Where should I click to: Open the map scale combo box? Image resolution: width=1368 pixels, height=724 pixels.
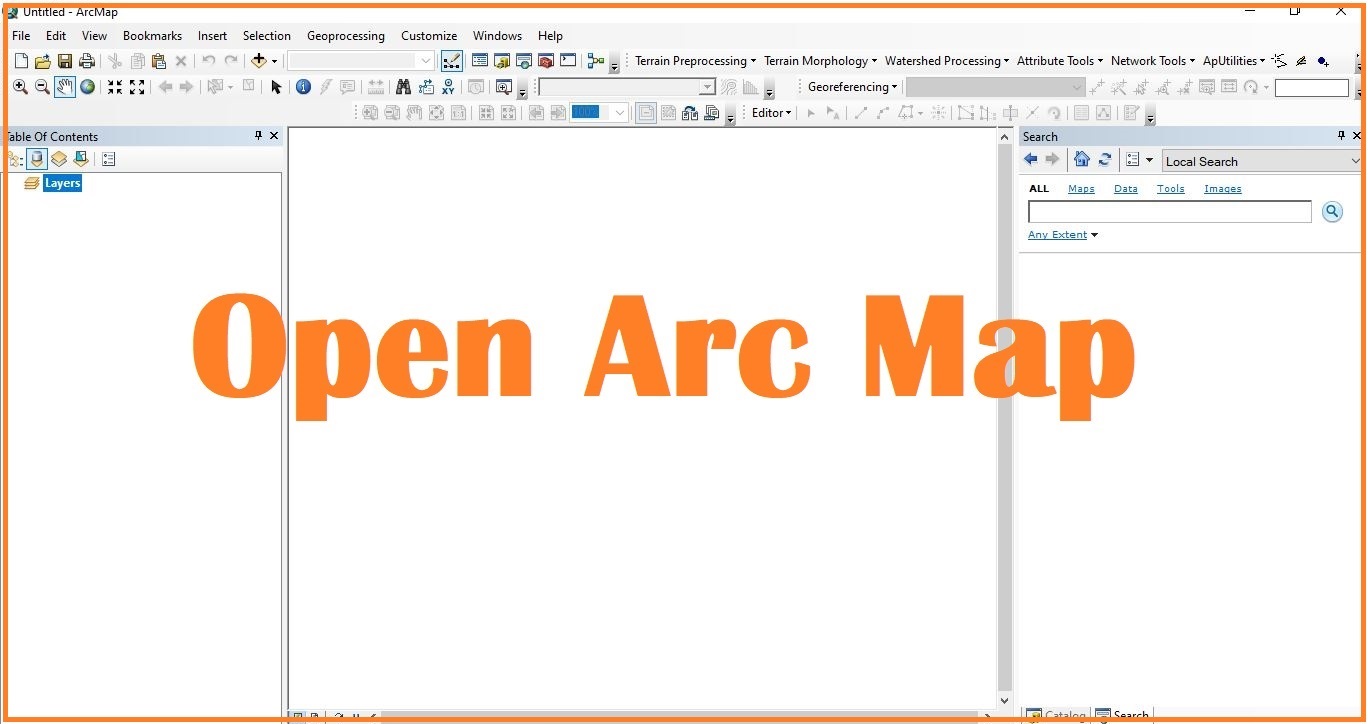pyautogui.click(x=361, y=61)
